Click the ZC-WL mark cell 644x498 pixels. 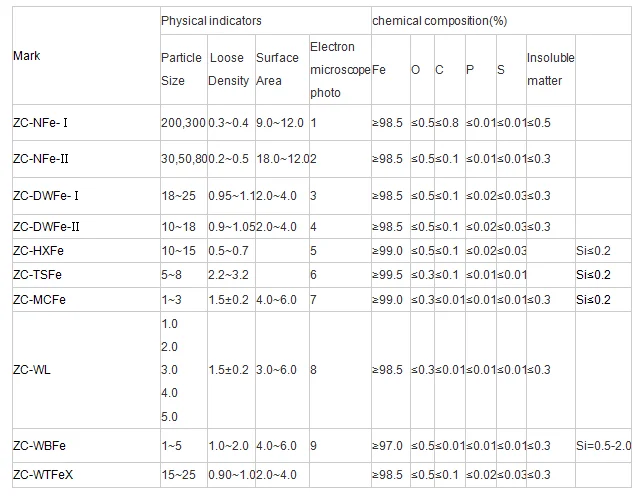pos(33,370)
